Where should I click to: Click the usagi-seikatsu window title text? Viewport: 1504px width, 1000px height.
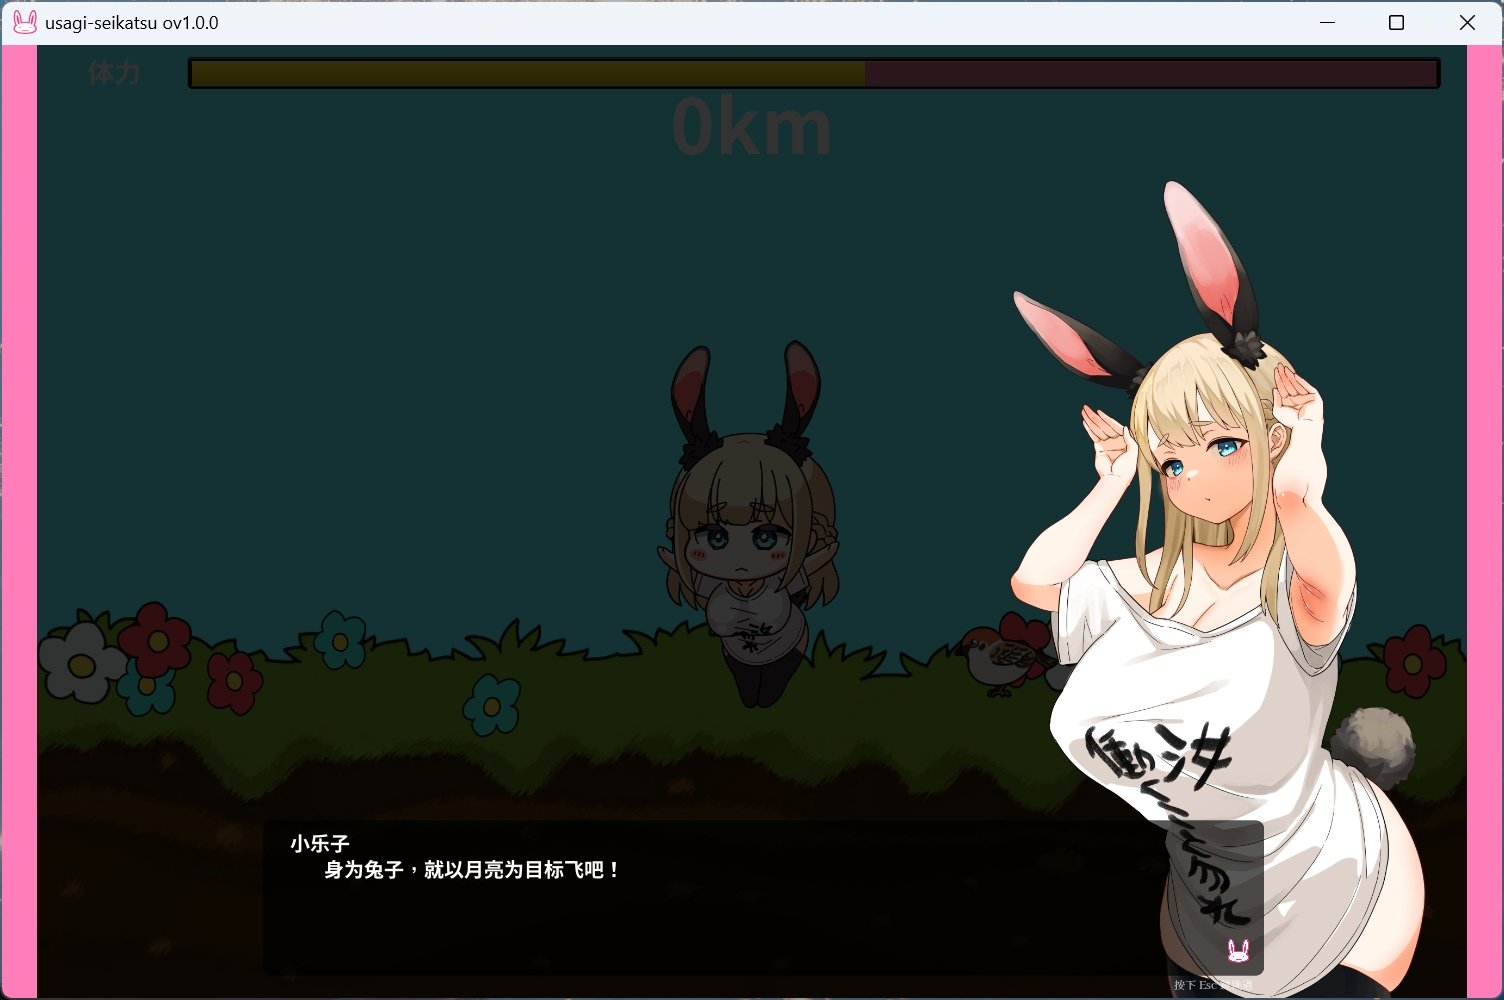point(131,22)
